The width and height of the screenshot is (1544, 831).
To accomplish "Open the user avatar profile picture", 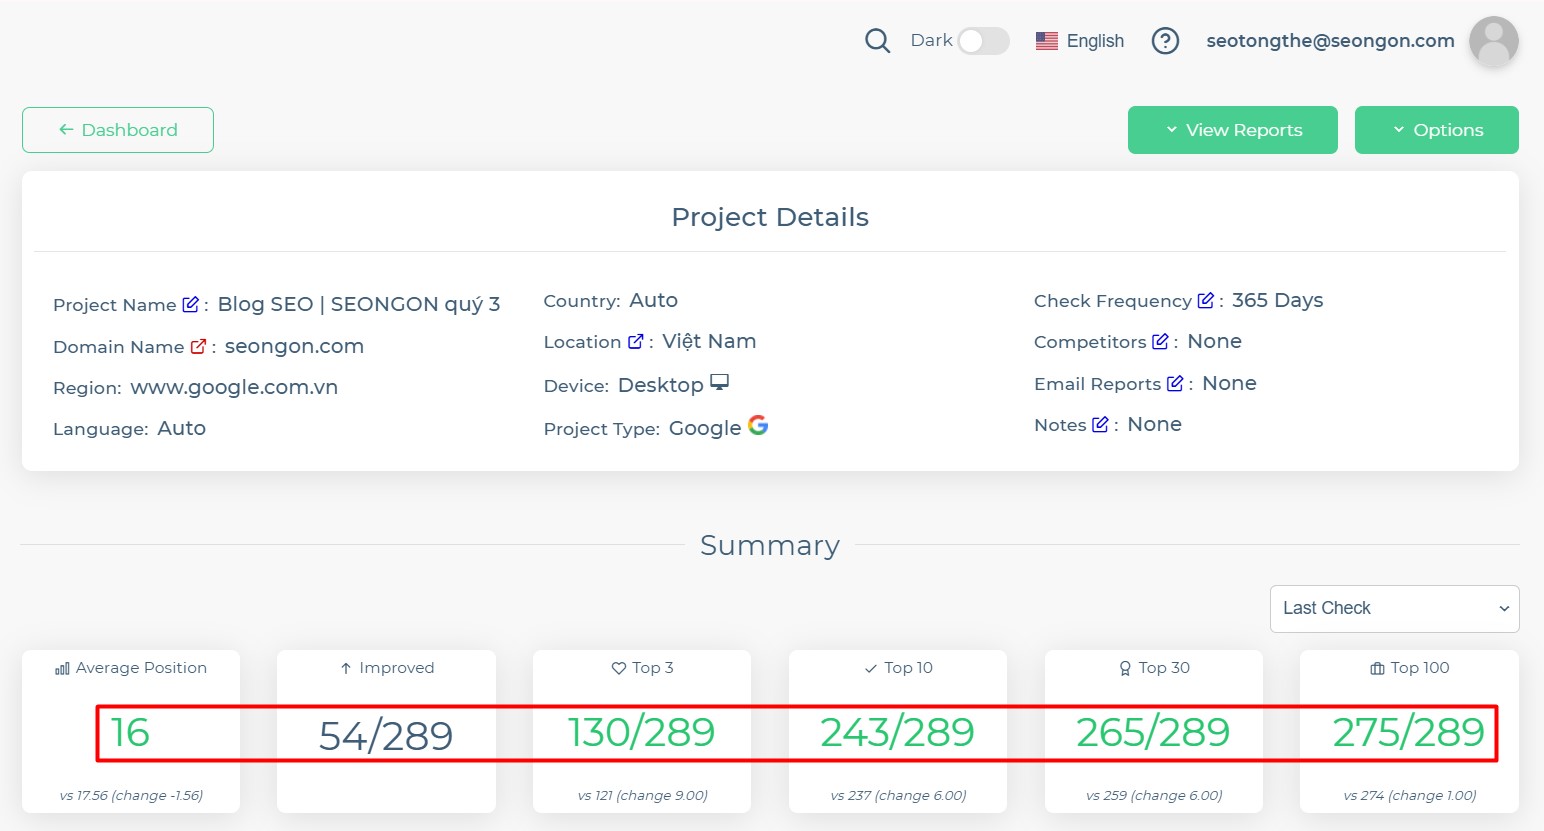I will click(1494, 41).
